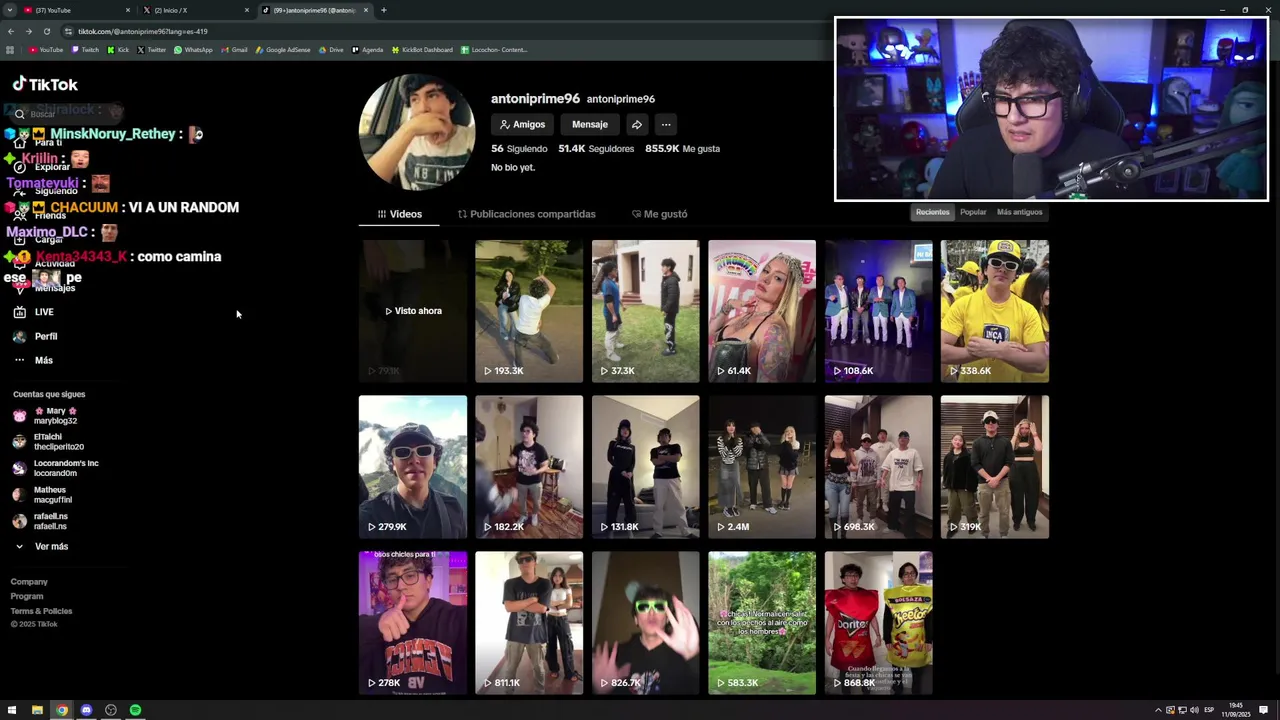Open File Explorer from the taskbar
1280x720 pixels.
click(37, 710)
